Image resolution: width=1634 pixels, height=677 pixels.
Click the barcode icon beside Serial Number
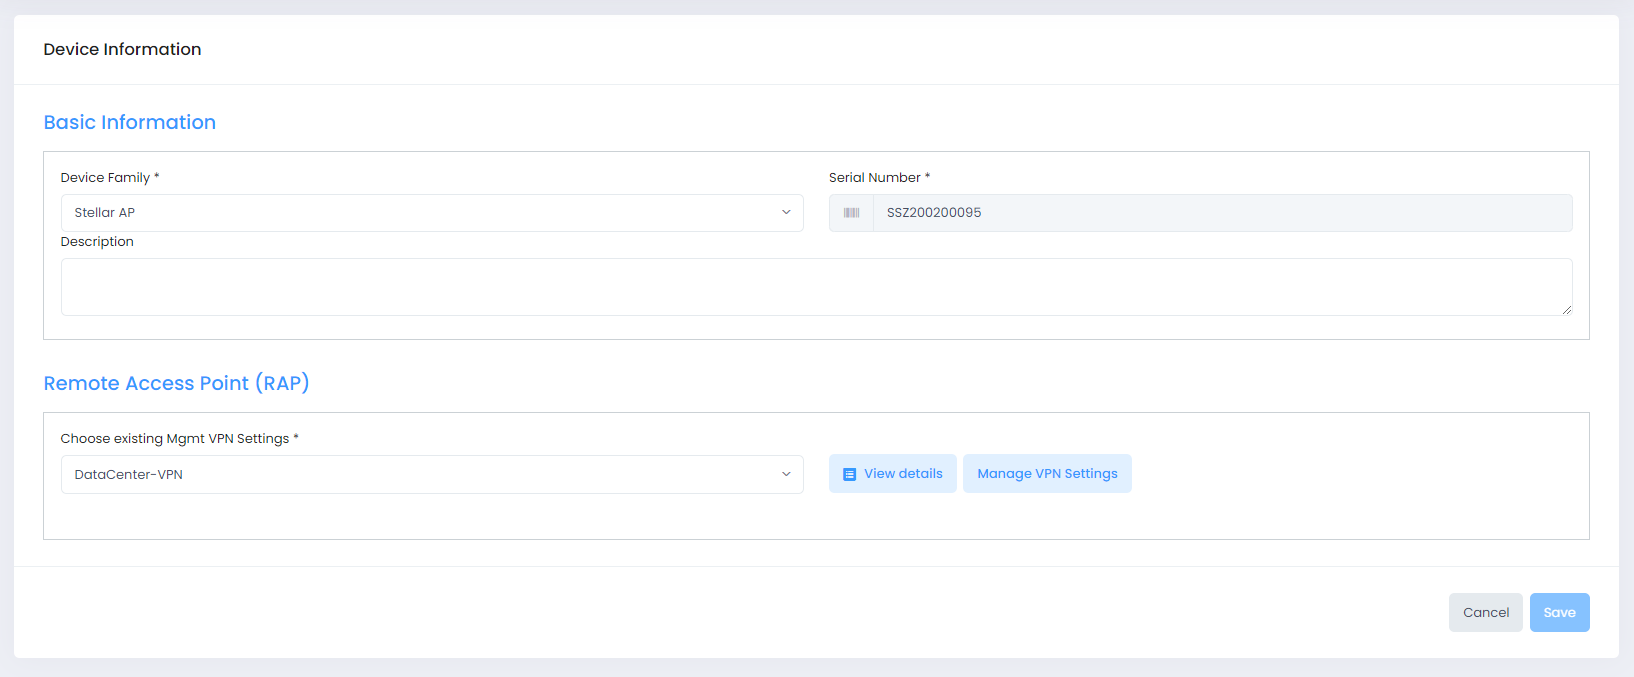[x=851, y=213]
